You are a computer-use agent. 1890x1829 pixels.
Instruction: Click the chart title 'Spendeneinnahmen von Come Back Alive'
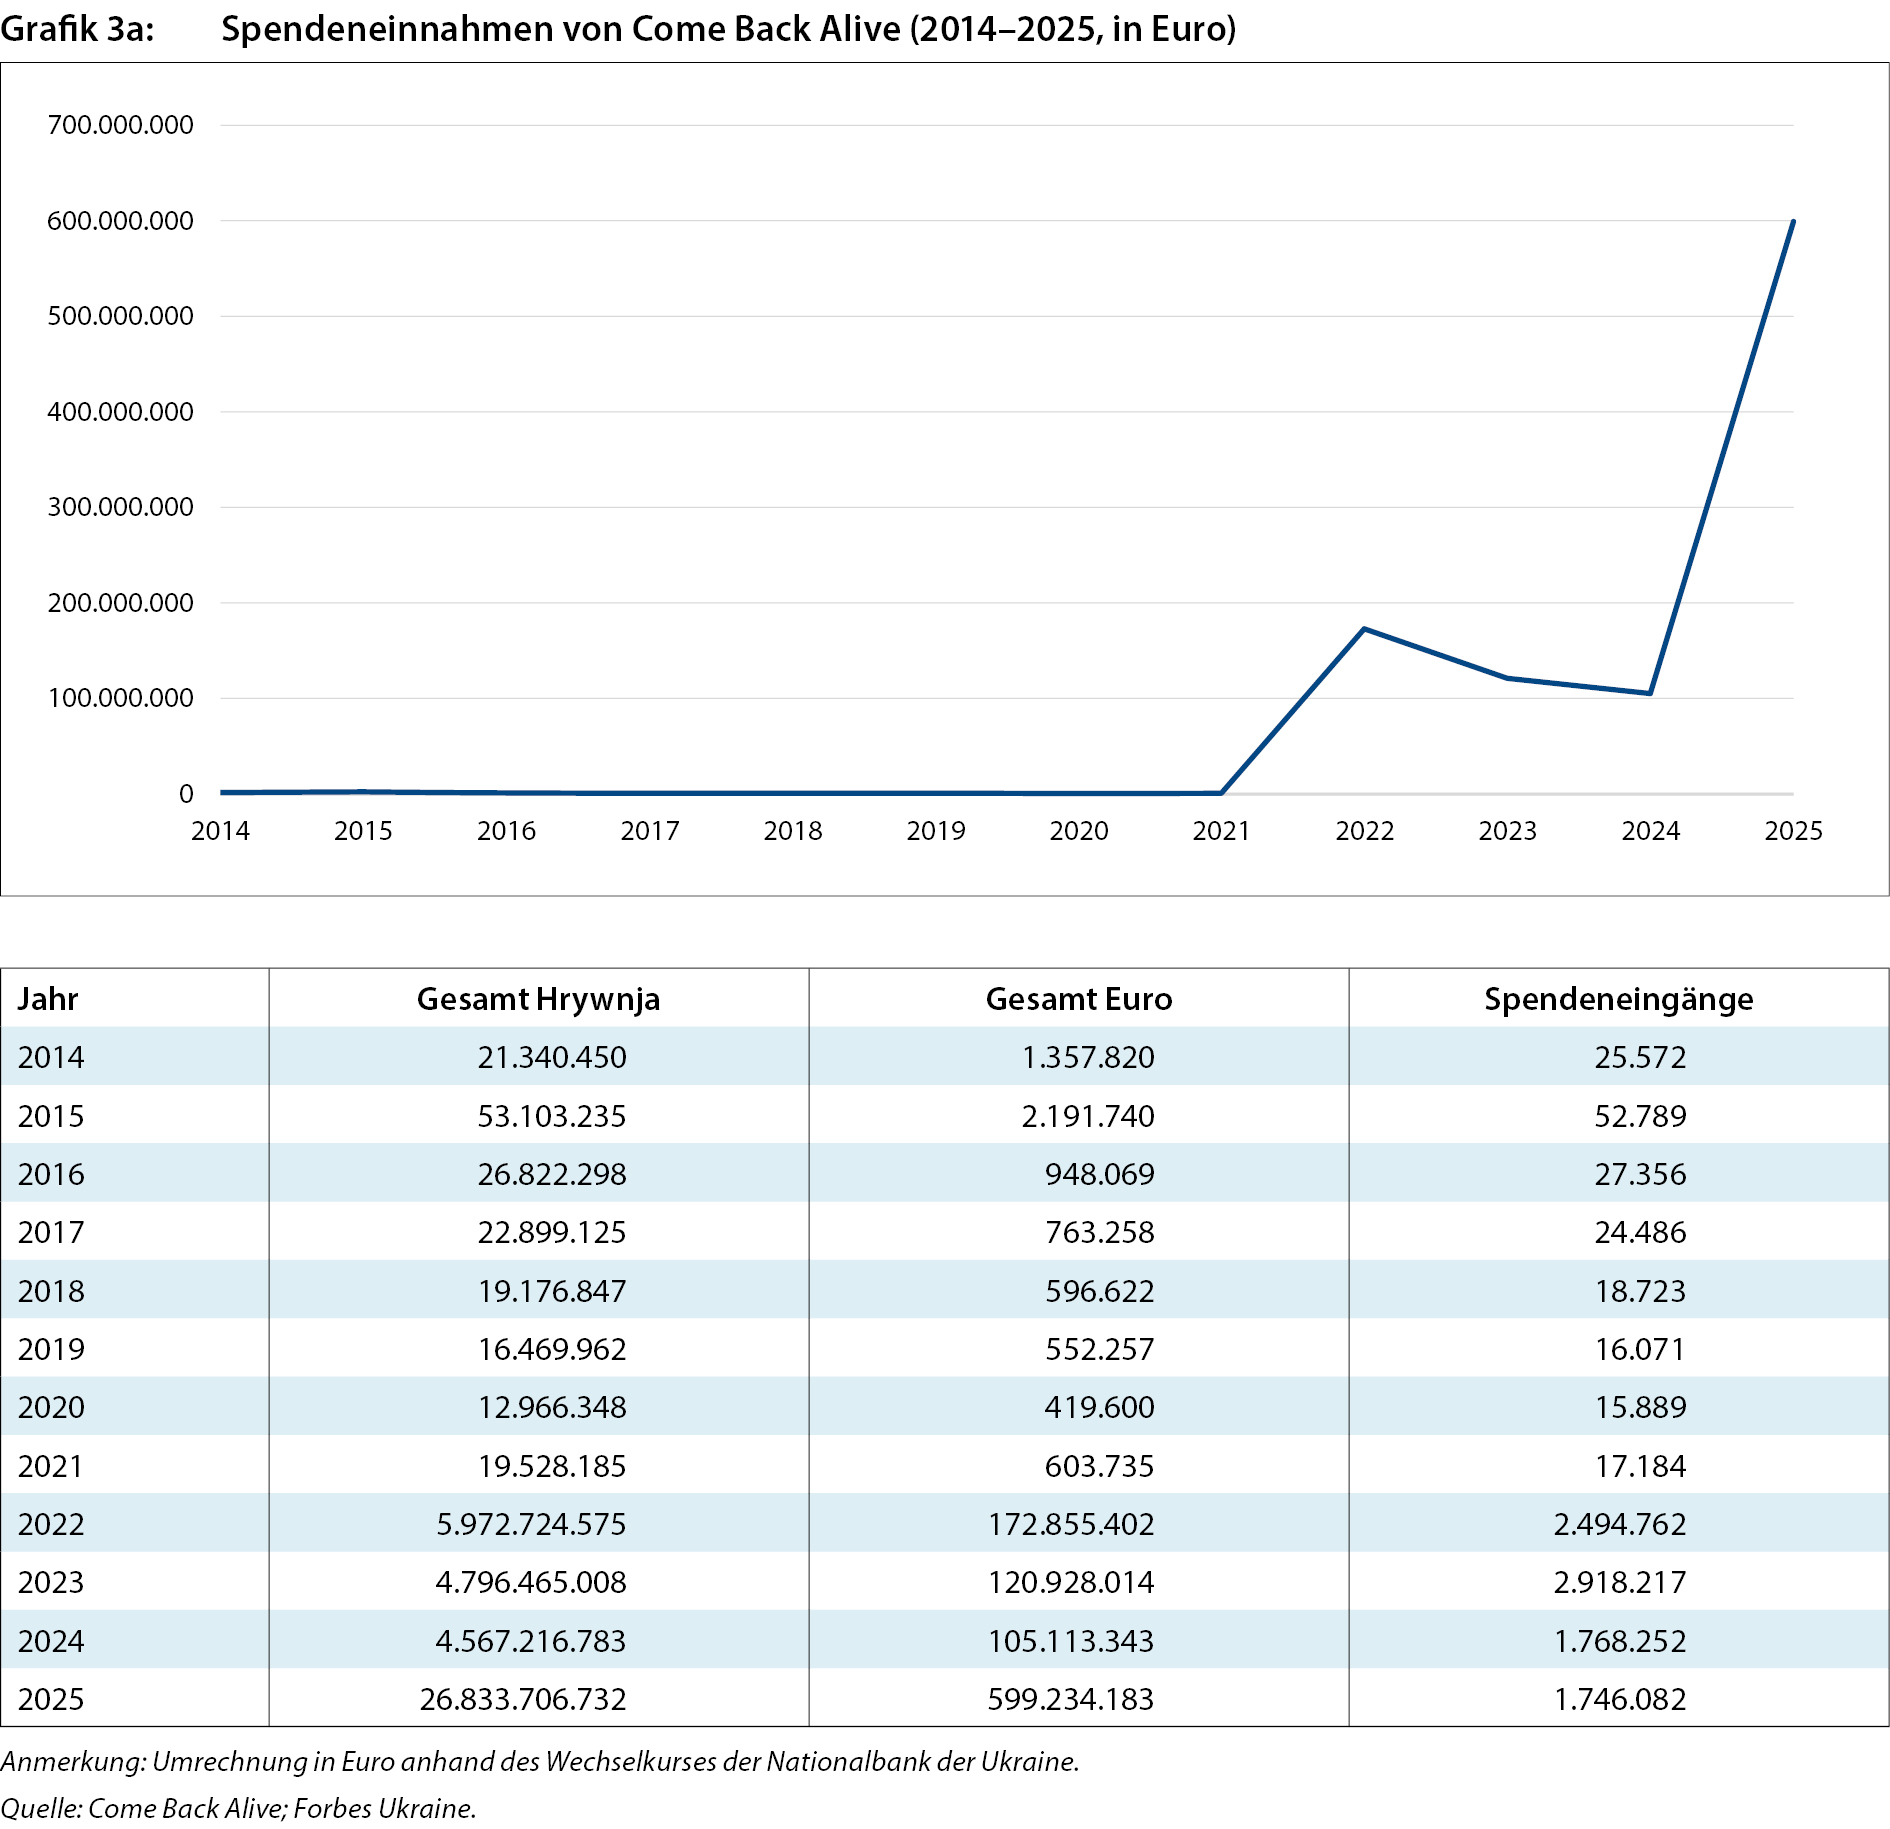[x=728, y=29]
